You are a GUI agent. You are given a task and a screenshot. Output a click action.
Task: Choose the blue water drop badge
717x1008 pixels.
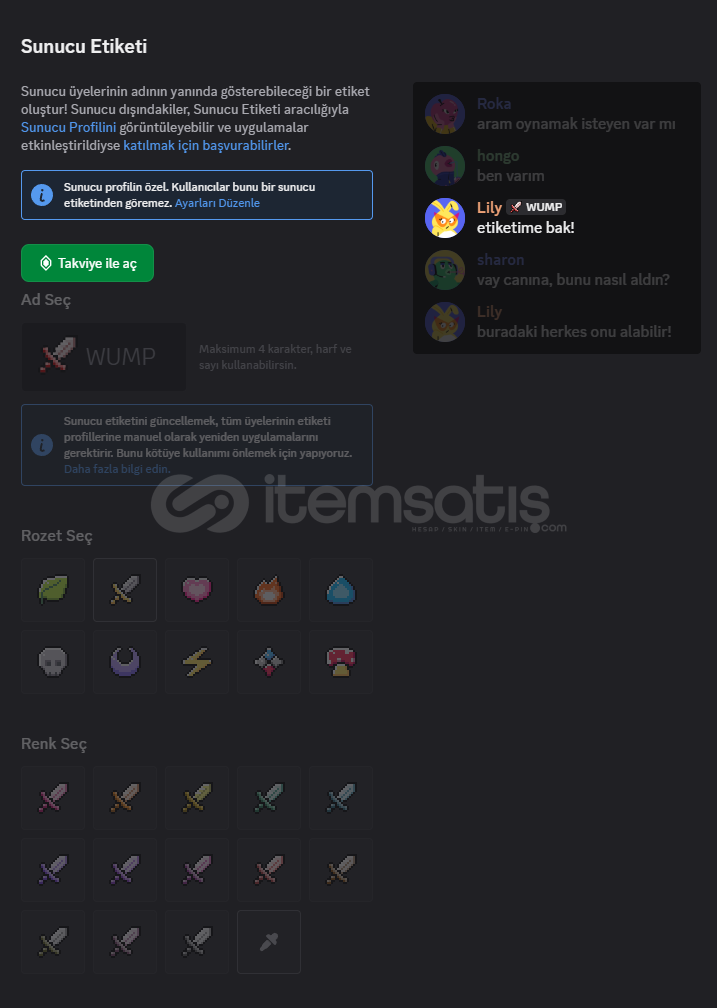341,590
